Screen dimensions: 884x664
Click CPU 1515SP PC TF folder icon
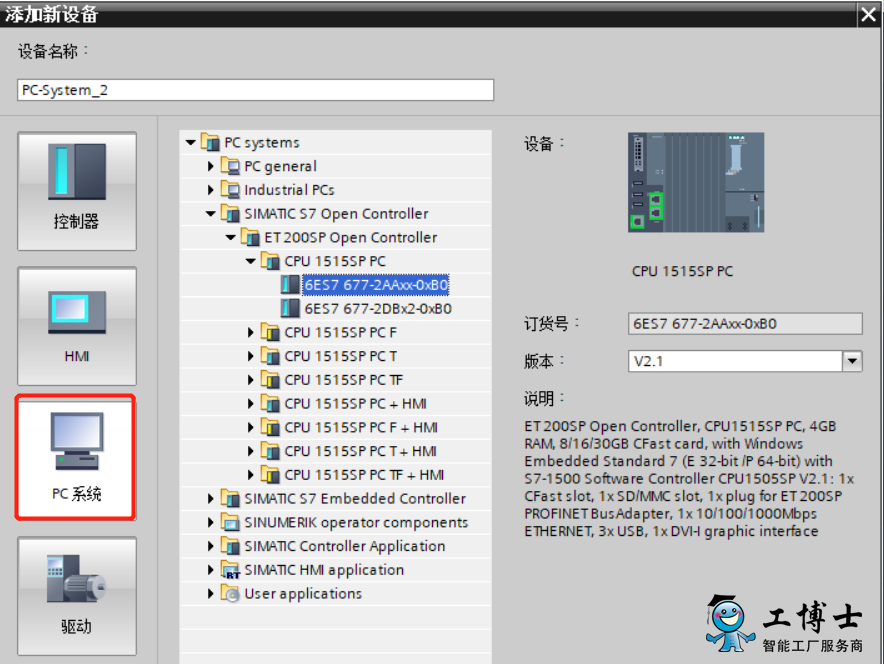coord(270,379)
